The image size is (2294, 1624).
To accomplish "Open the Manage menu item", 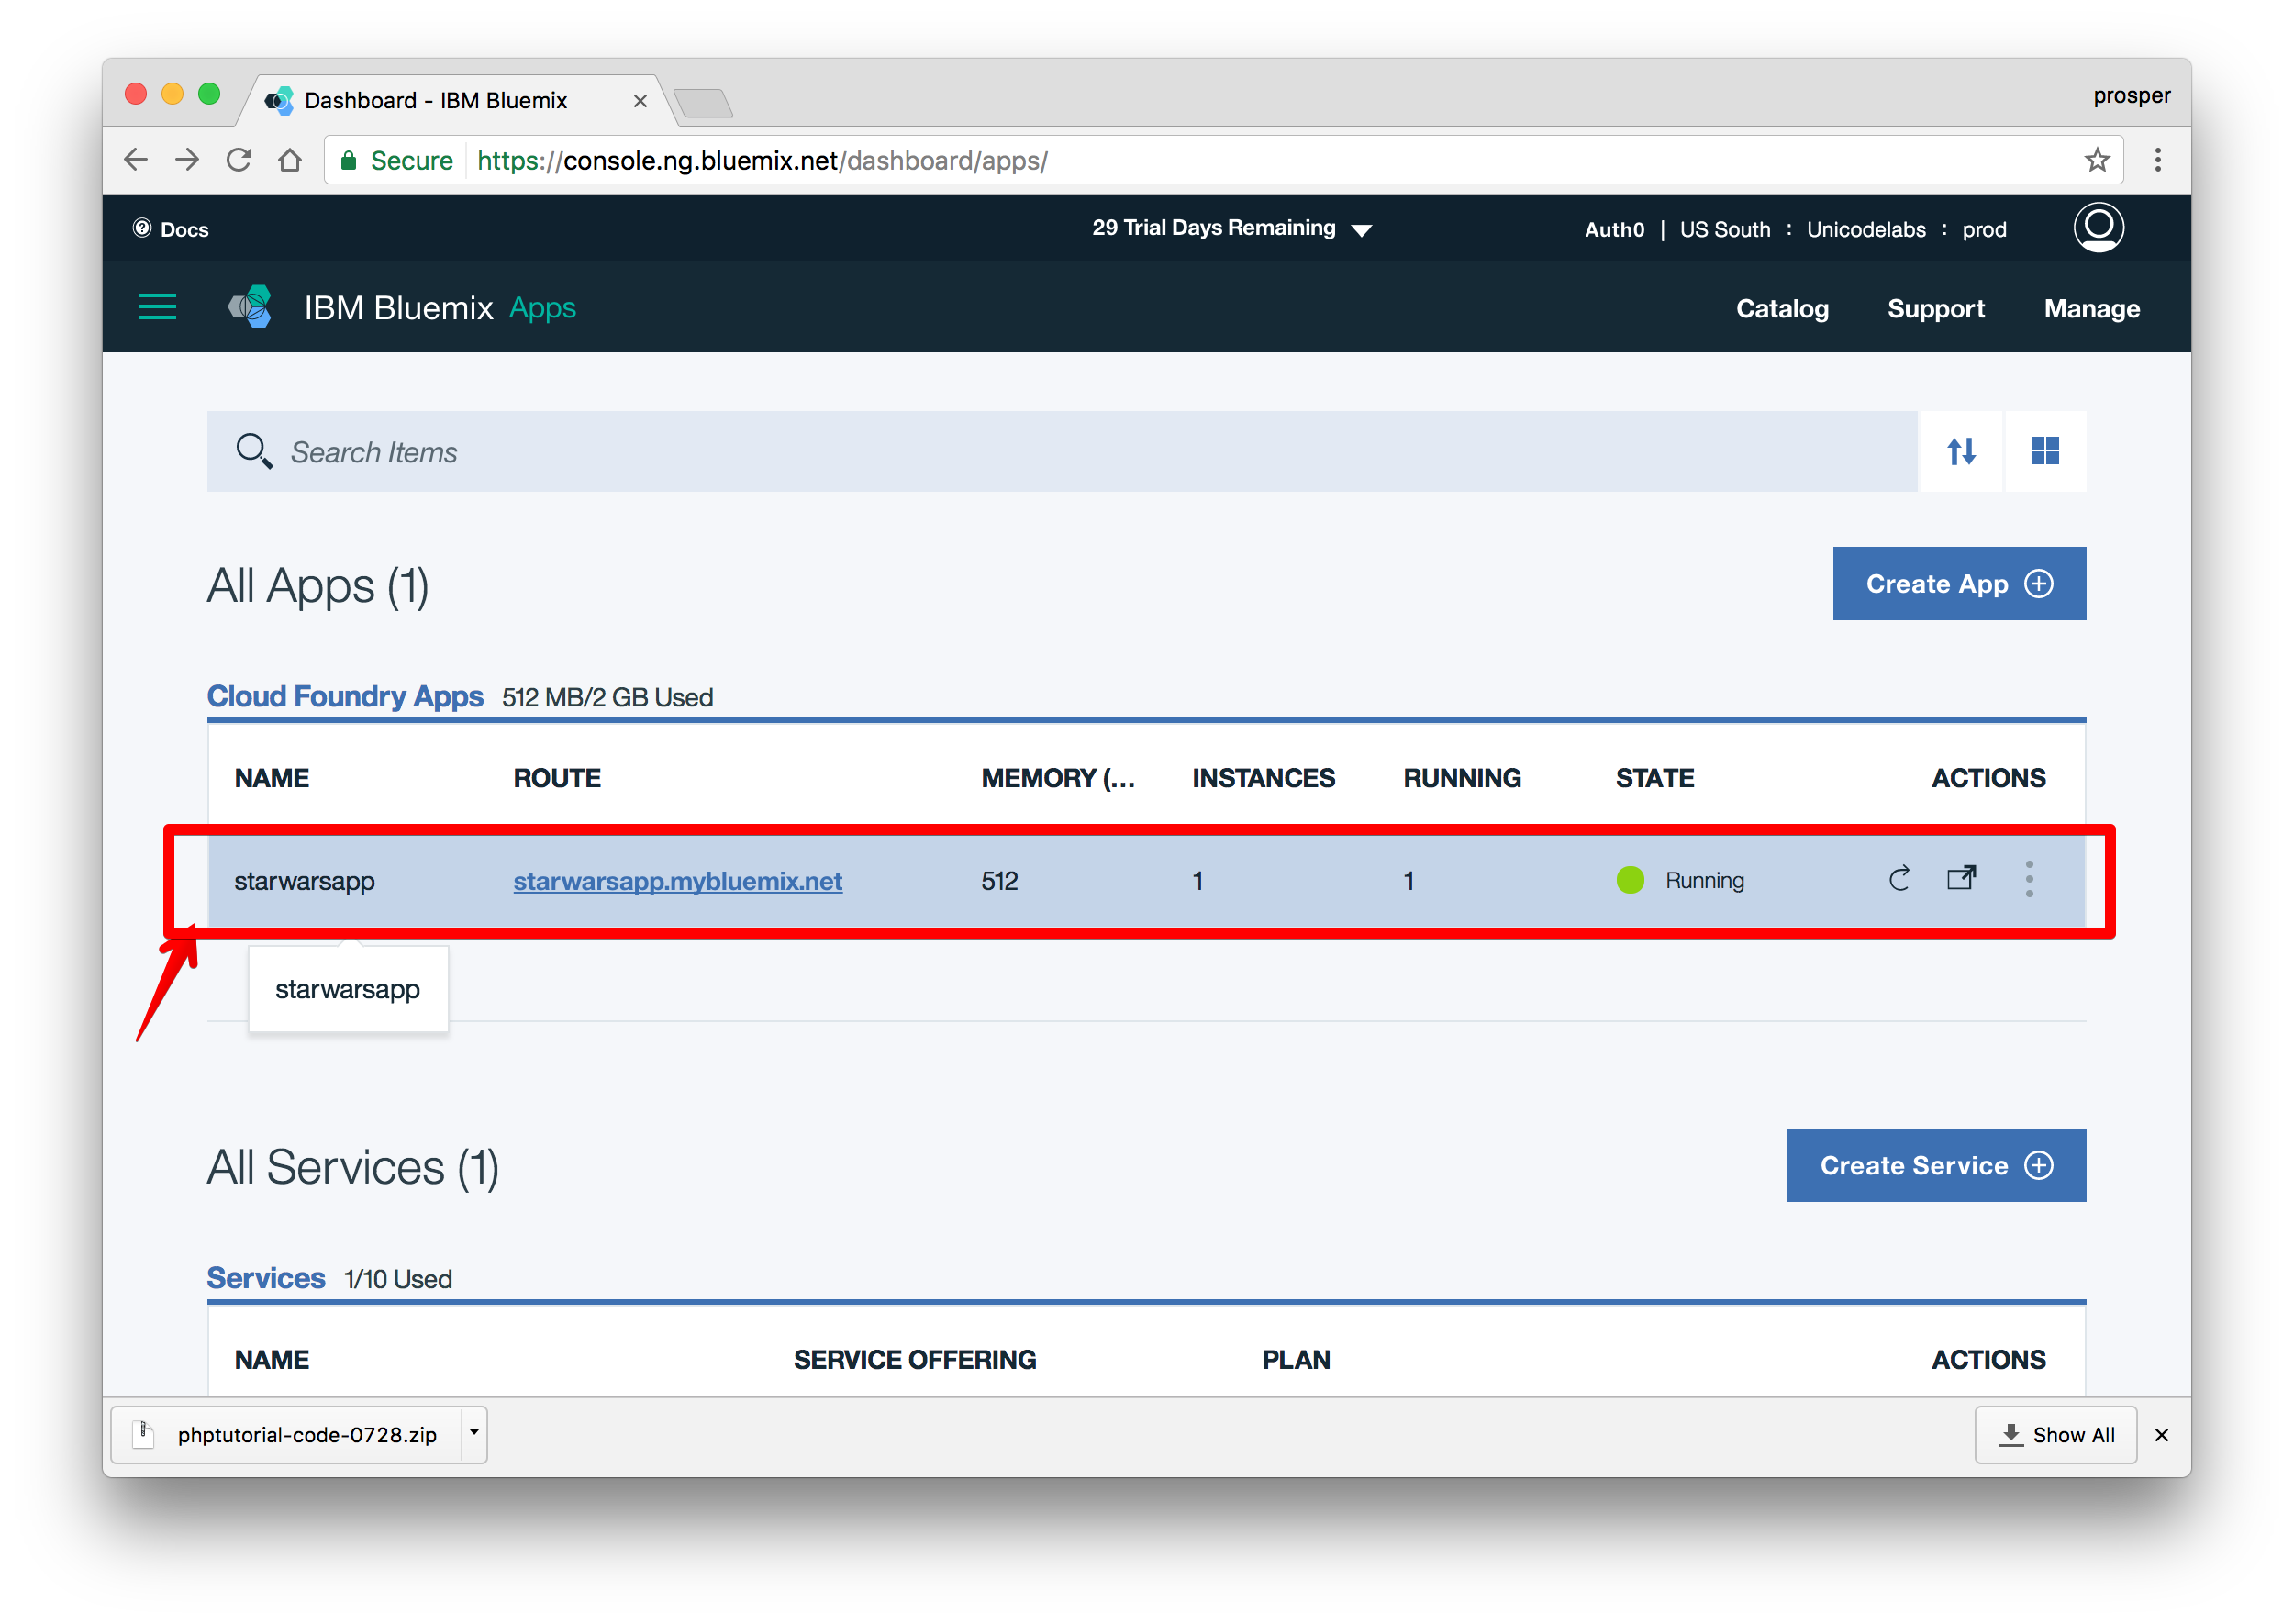I will (2090, 308).
